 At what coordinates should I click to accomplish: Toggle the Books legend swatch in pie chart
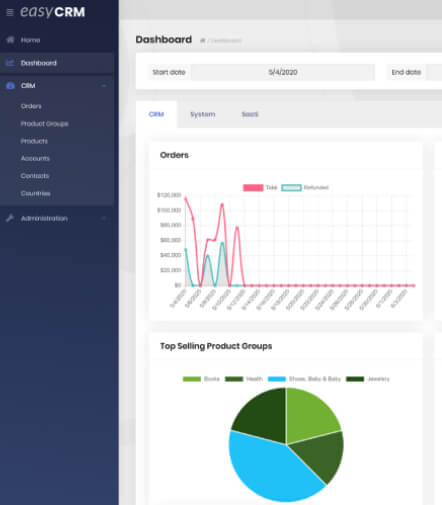coord(192,379)
